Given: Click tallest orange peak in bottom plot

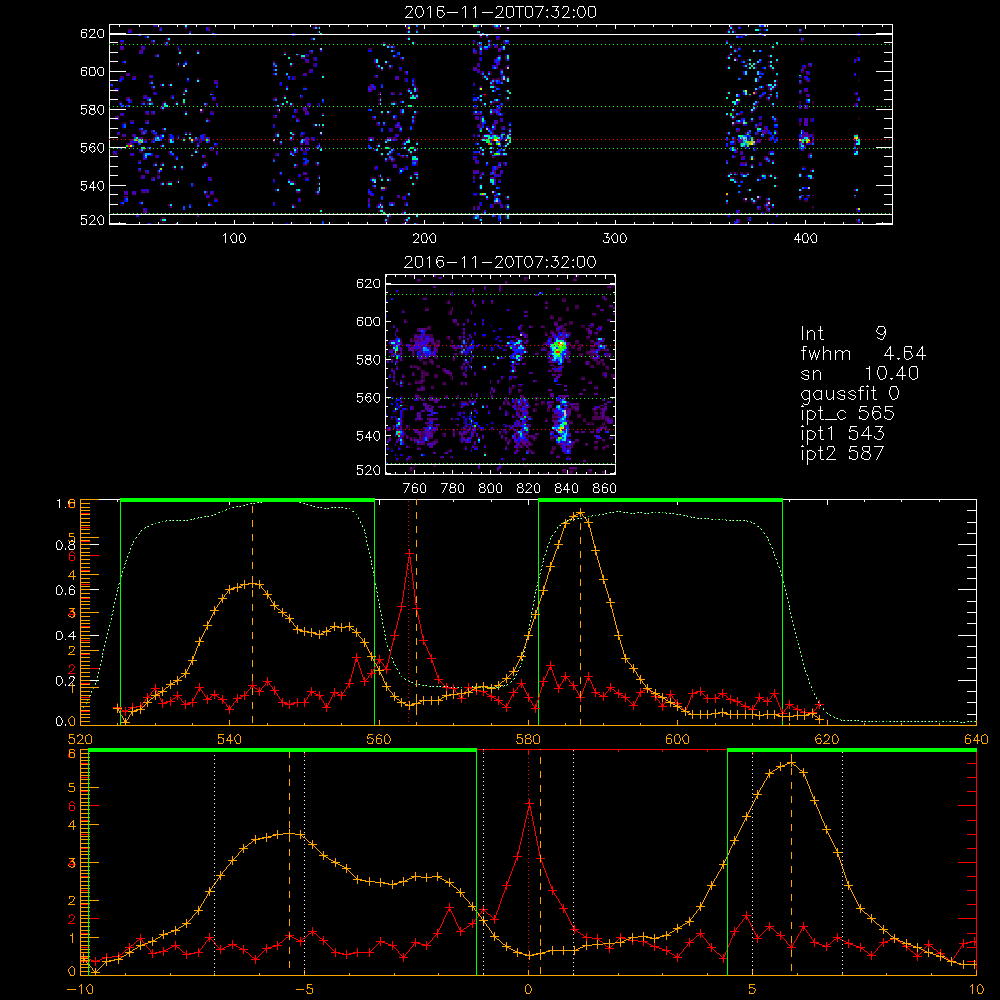Looking at the screenshot, I should [791, 763].
